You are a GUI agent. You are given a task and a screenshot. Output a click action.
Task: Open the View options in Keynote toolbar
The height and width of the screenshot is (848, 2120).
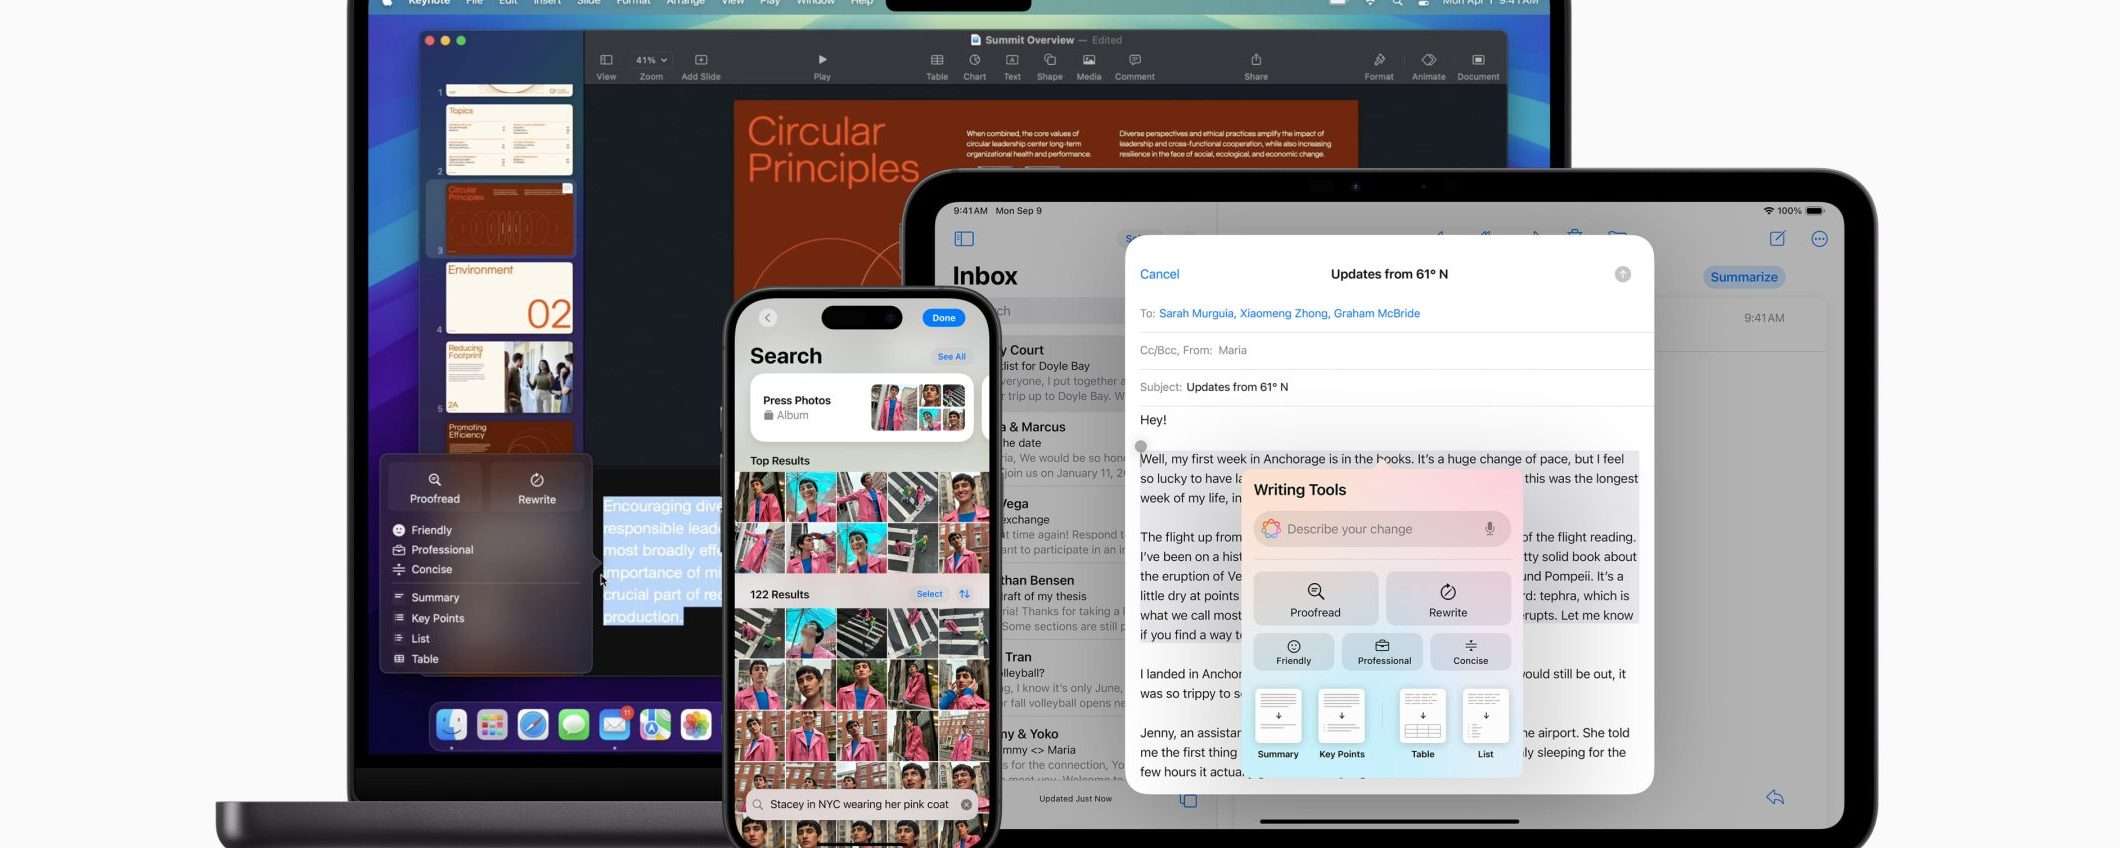[606, 66]
